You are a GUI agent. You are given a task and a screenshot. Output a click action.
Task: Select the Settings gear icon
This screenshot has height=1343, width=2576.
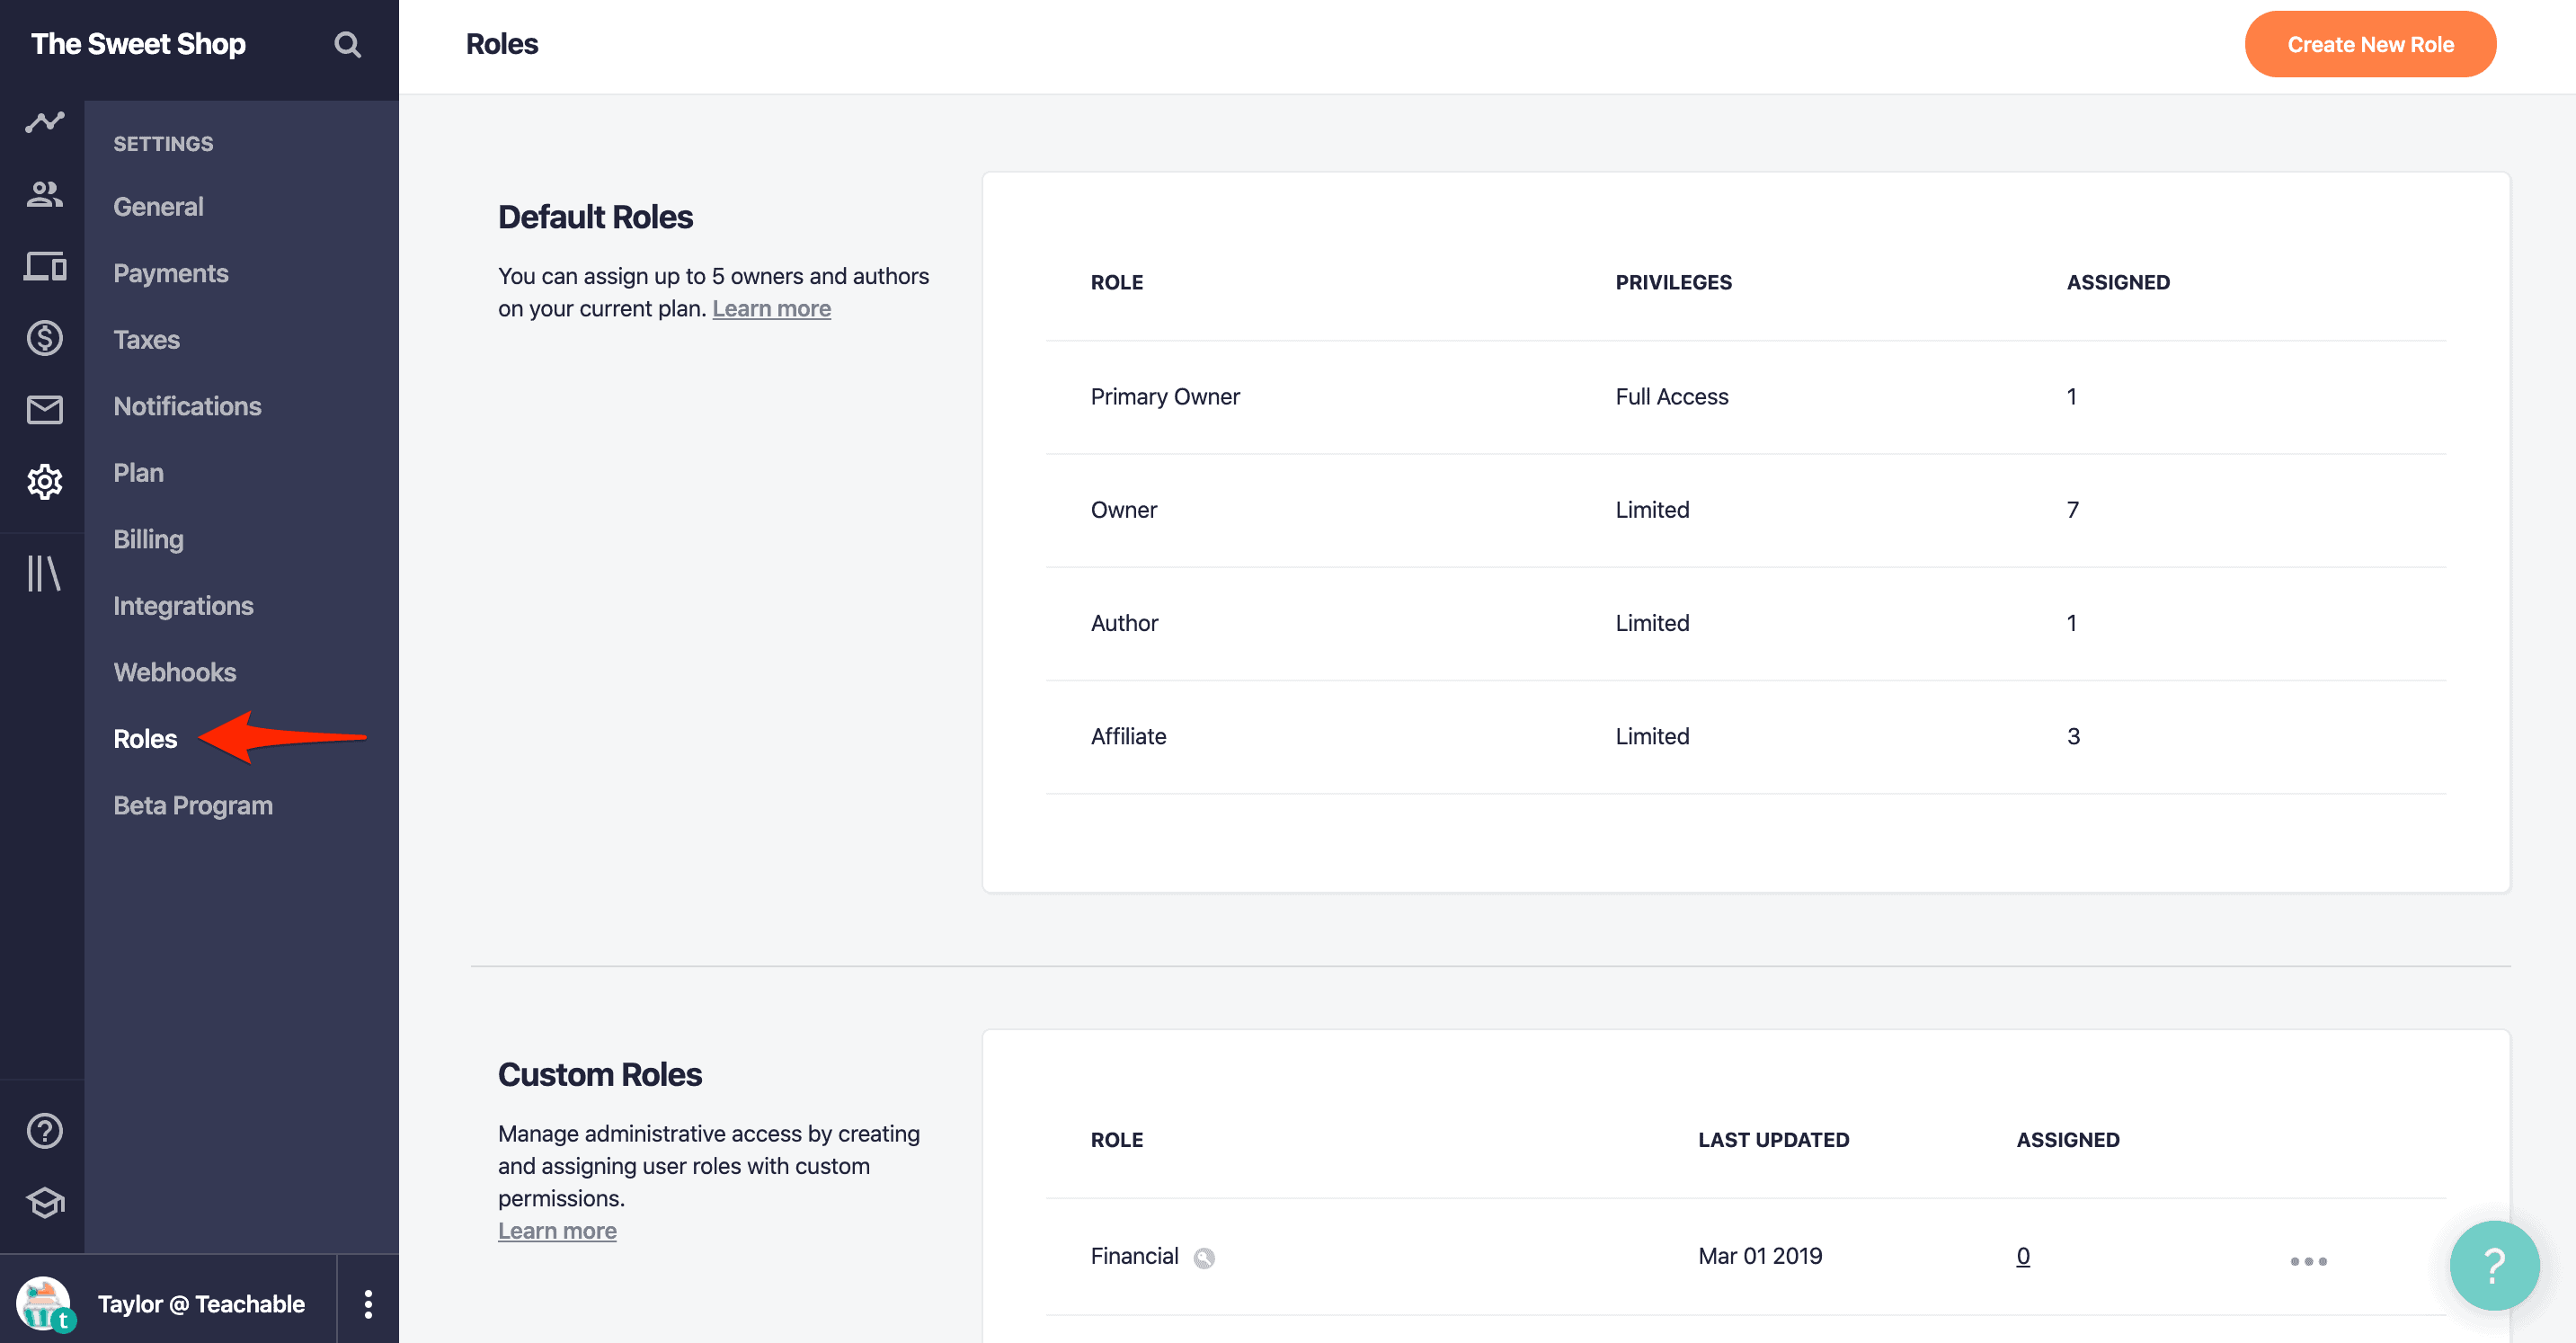pos(43,481)
